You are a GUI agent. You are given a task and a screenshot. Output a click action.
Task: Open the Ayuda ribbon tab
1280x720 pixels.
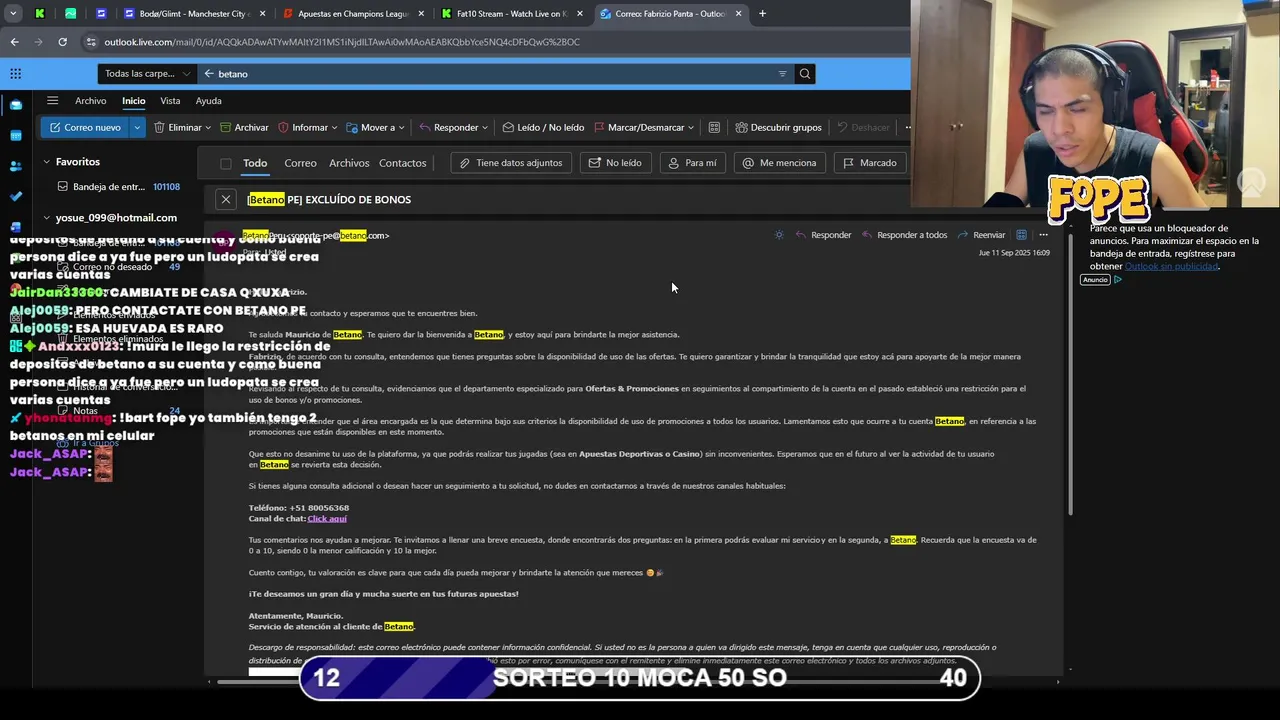208,101
